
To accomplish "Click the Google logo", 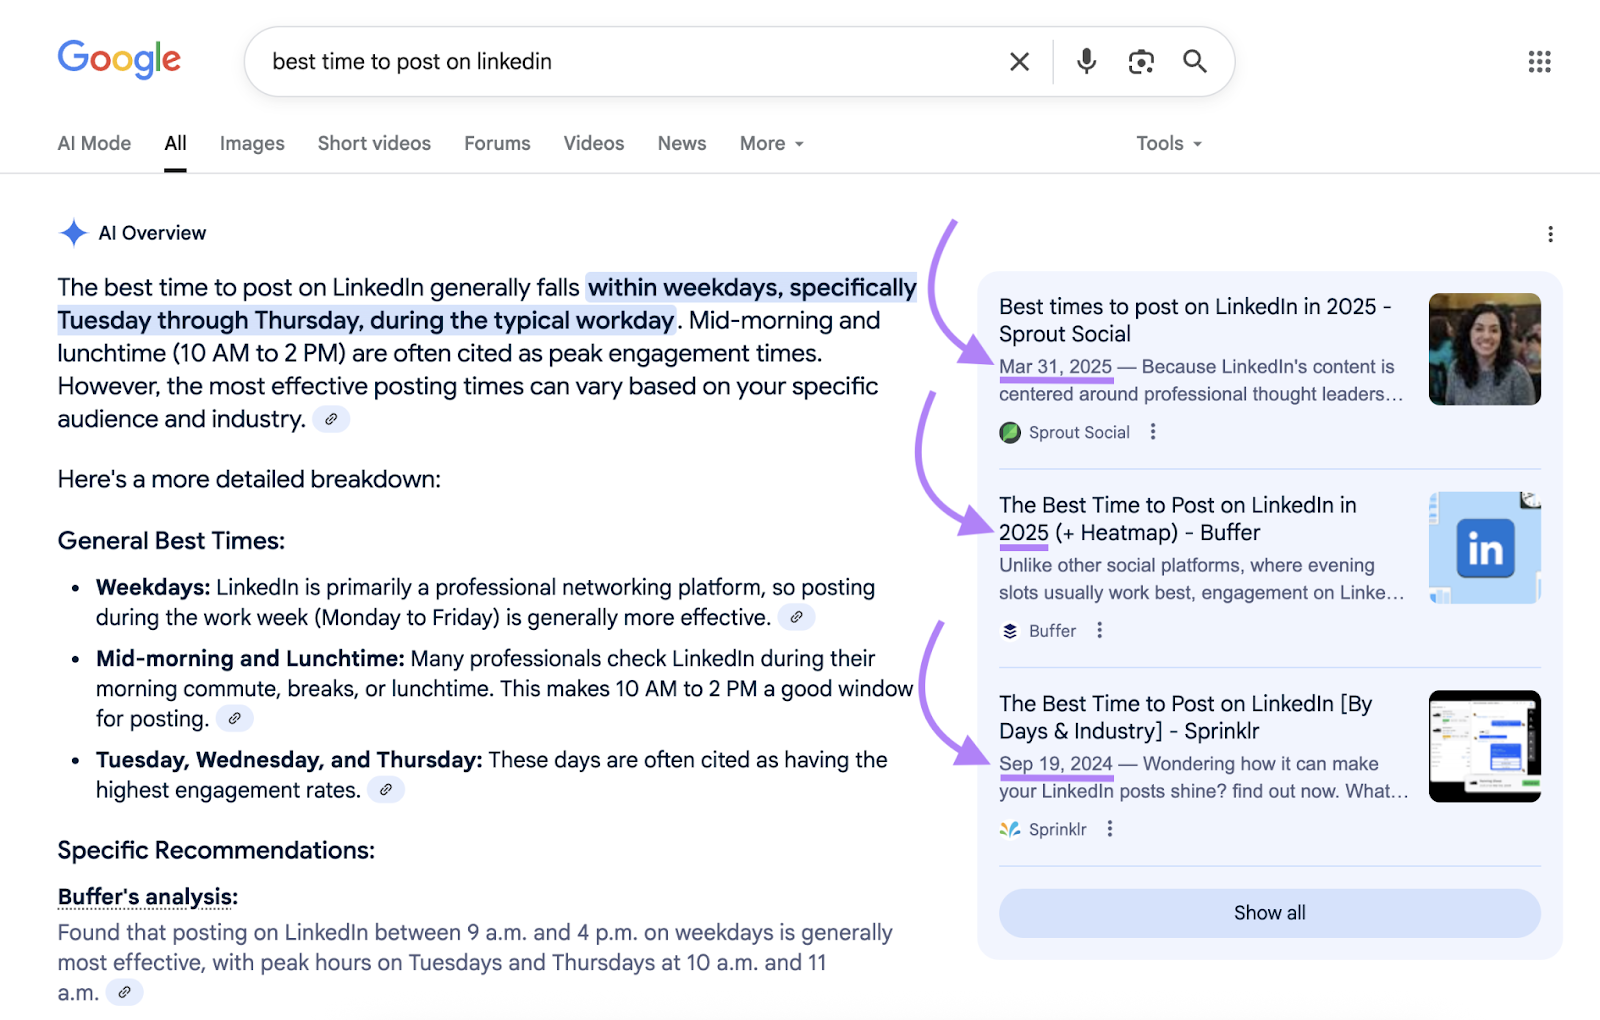I will [x=119, y=60].
